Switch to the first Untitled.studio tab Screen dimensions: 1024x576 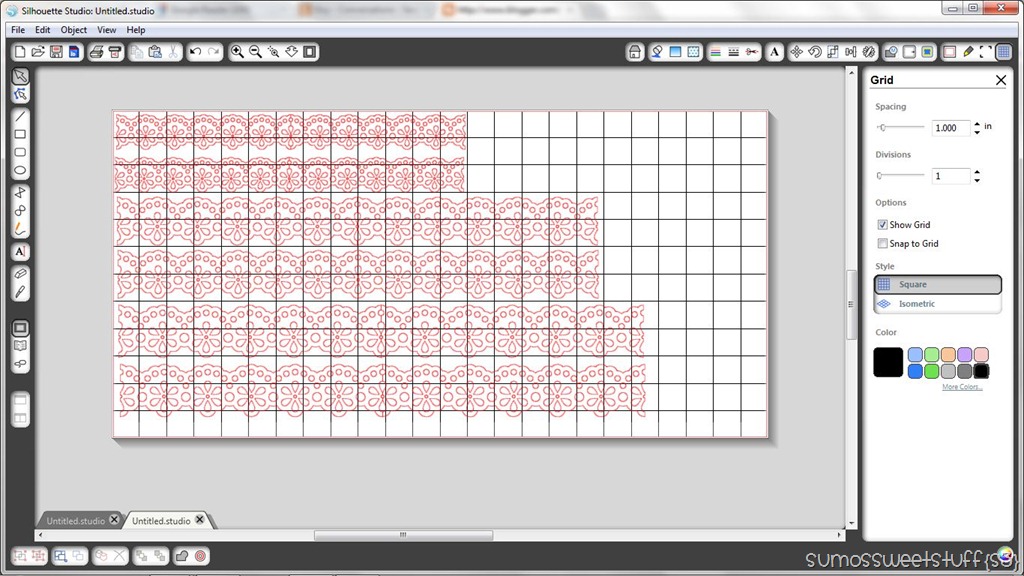tap(75, 520)
